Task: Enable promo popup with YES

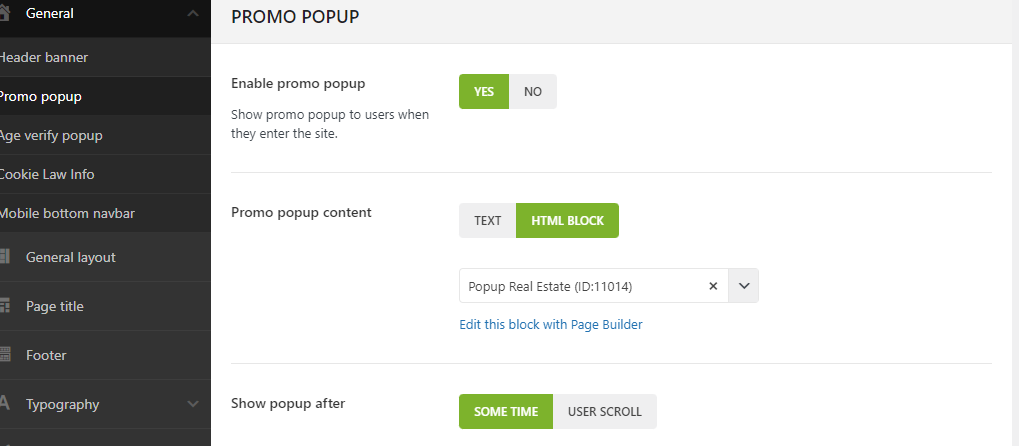Action: coord(484,91)
